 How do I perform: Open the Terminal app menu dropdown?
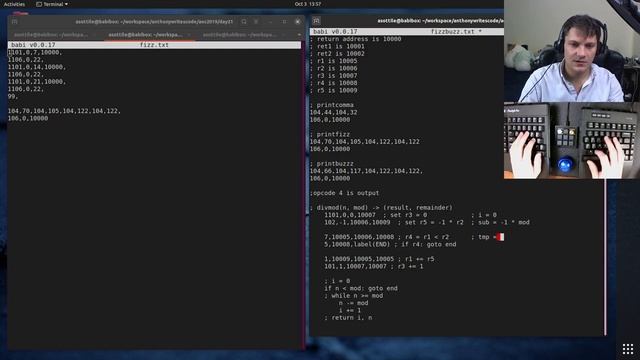[52, 4]
